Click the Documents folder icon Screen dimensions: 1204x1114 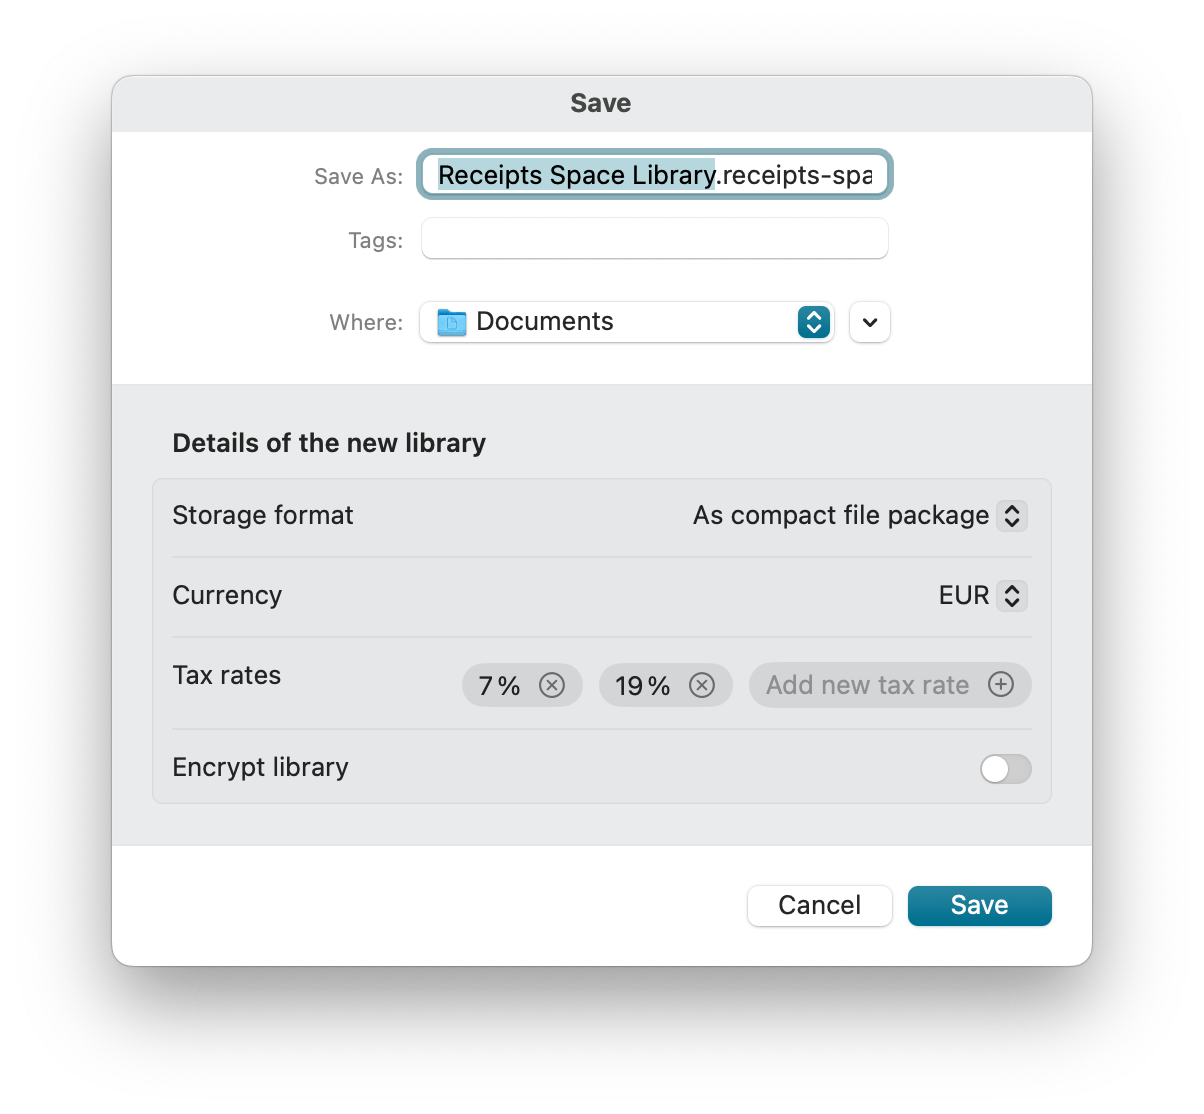pos(452,322)
